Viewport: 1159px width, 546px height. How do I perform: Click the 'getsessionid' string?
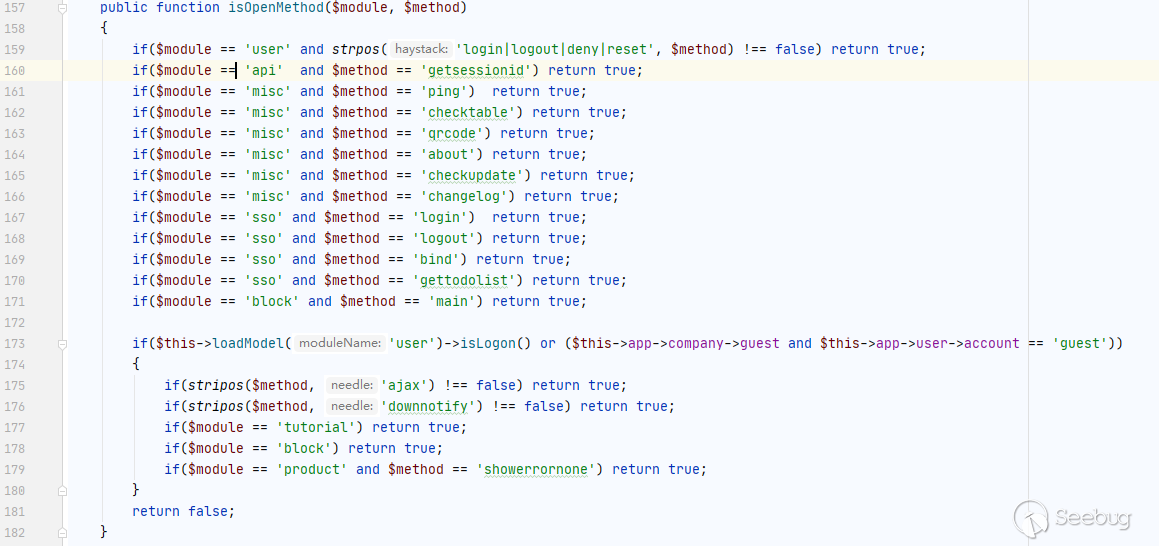tap(480, 70)
